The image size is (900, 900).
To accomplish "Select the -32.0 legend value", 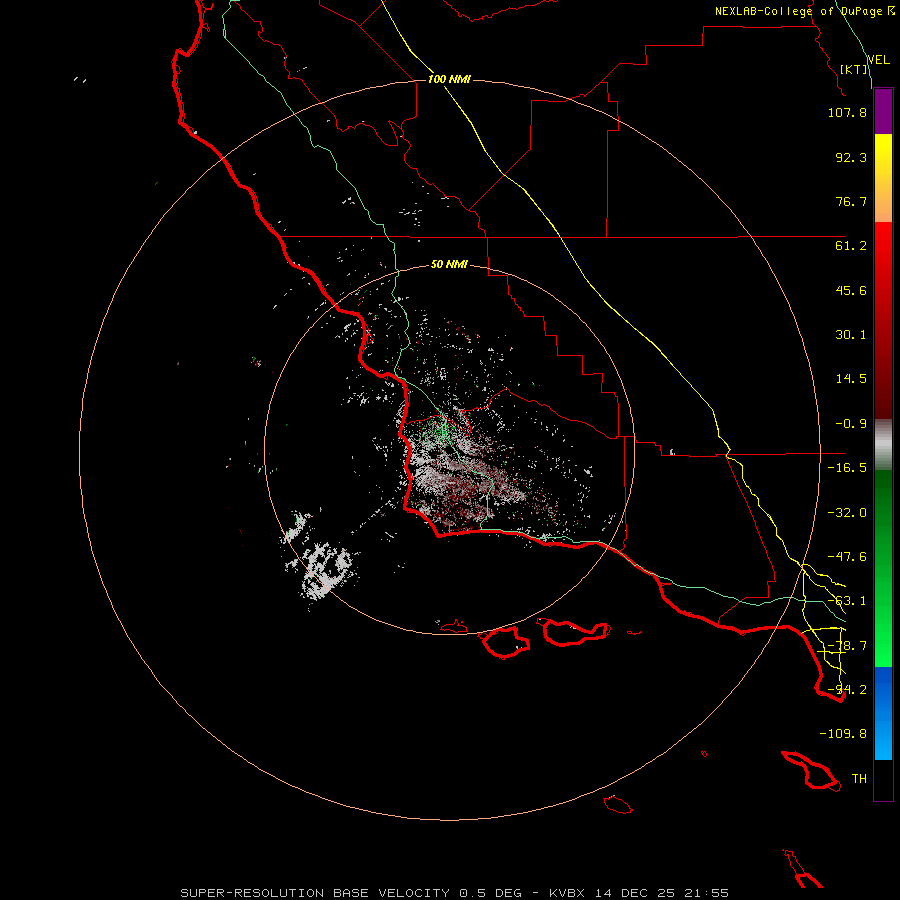I will pyautogui.click(x=847, y=513).
